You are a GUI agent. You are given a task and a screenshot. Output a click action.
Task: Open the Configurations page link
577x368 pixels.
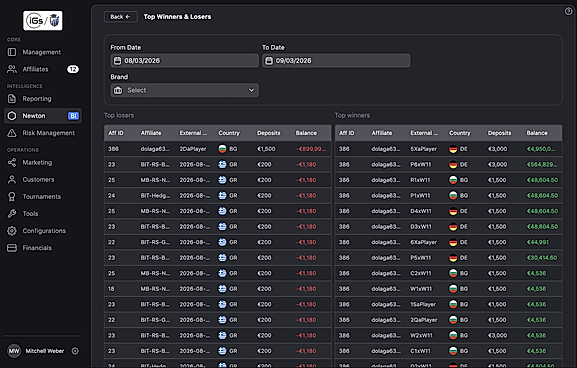pyautogui.click(x=43, y=231)
